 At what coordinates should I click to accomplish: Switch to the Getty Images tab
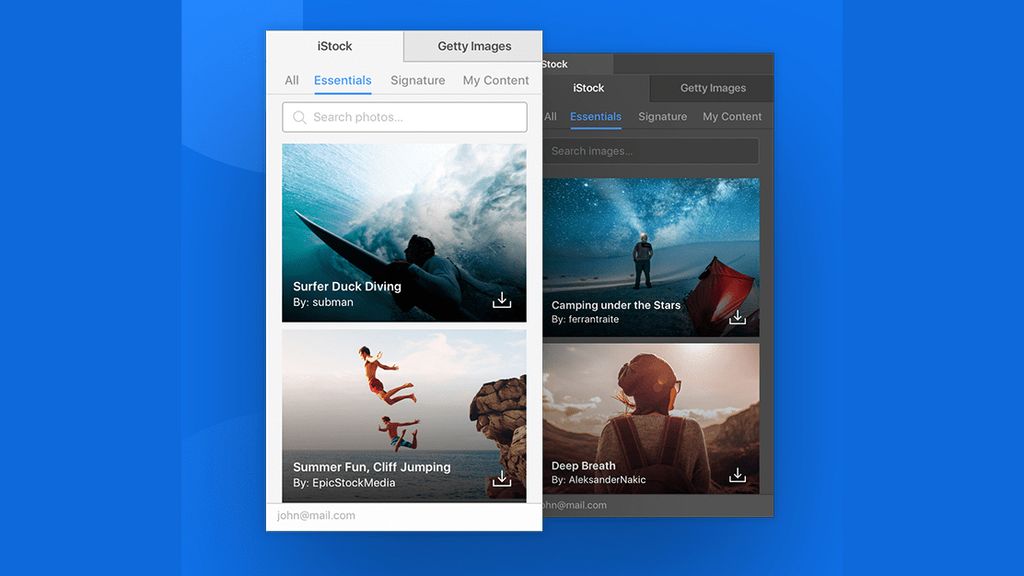pos(471,46)
